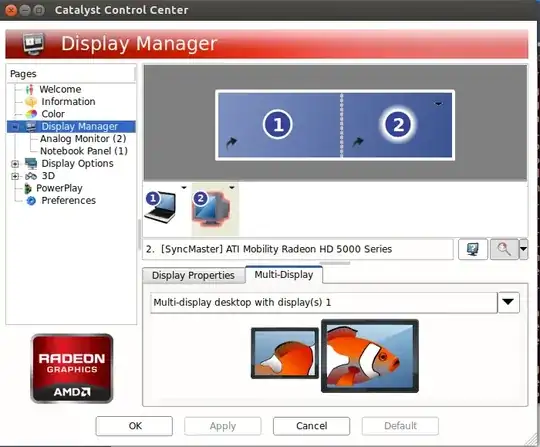Minimize the Catalyst Control Center window
This screenshot has width=540, height=447.
coord(25,10)
